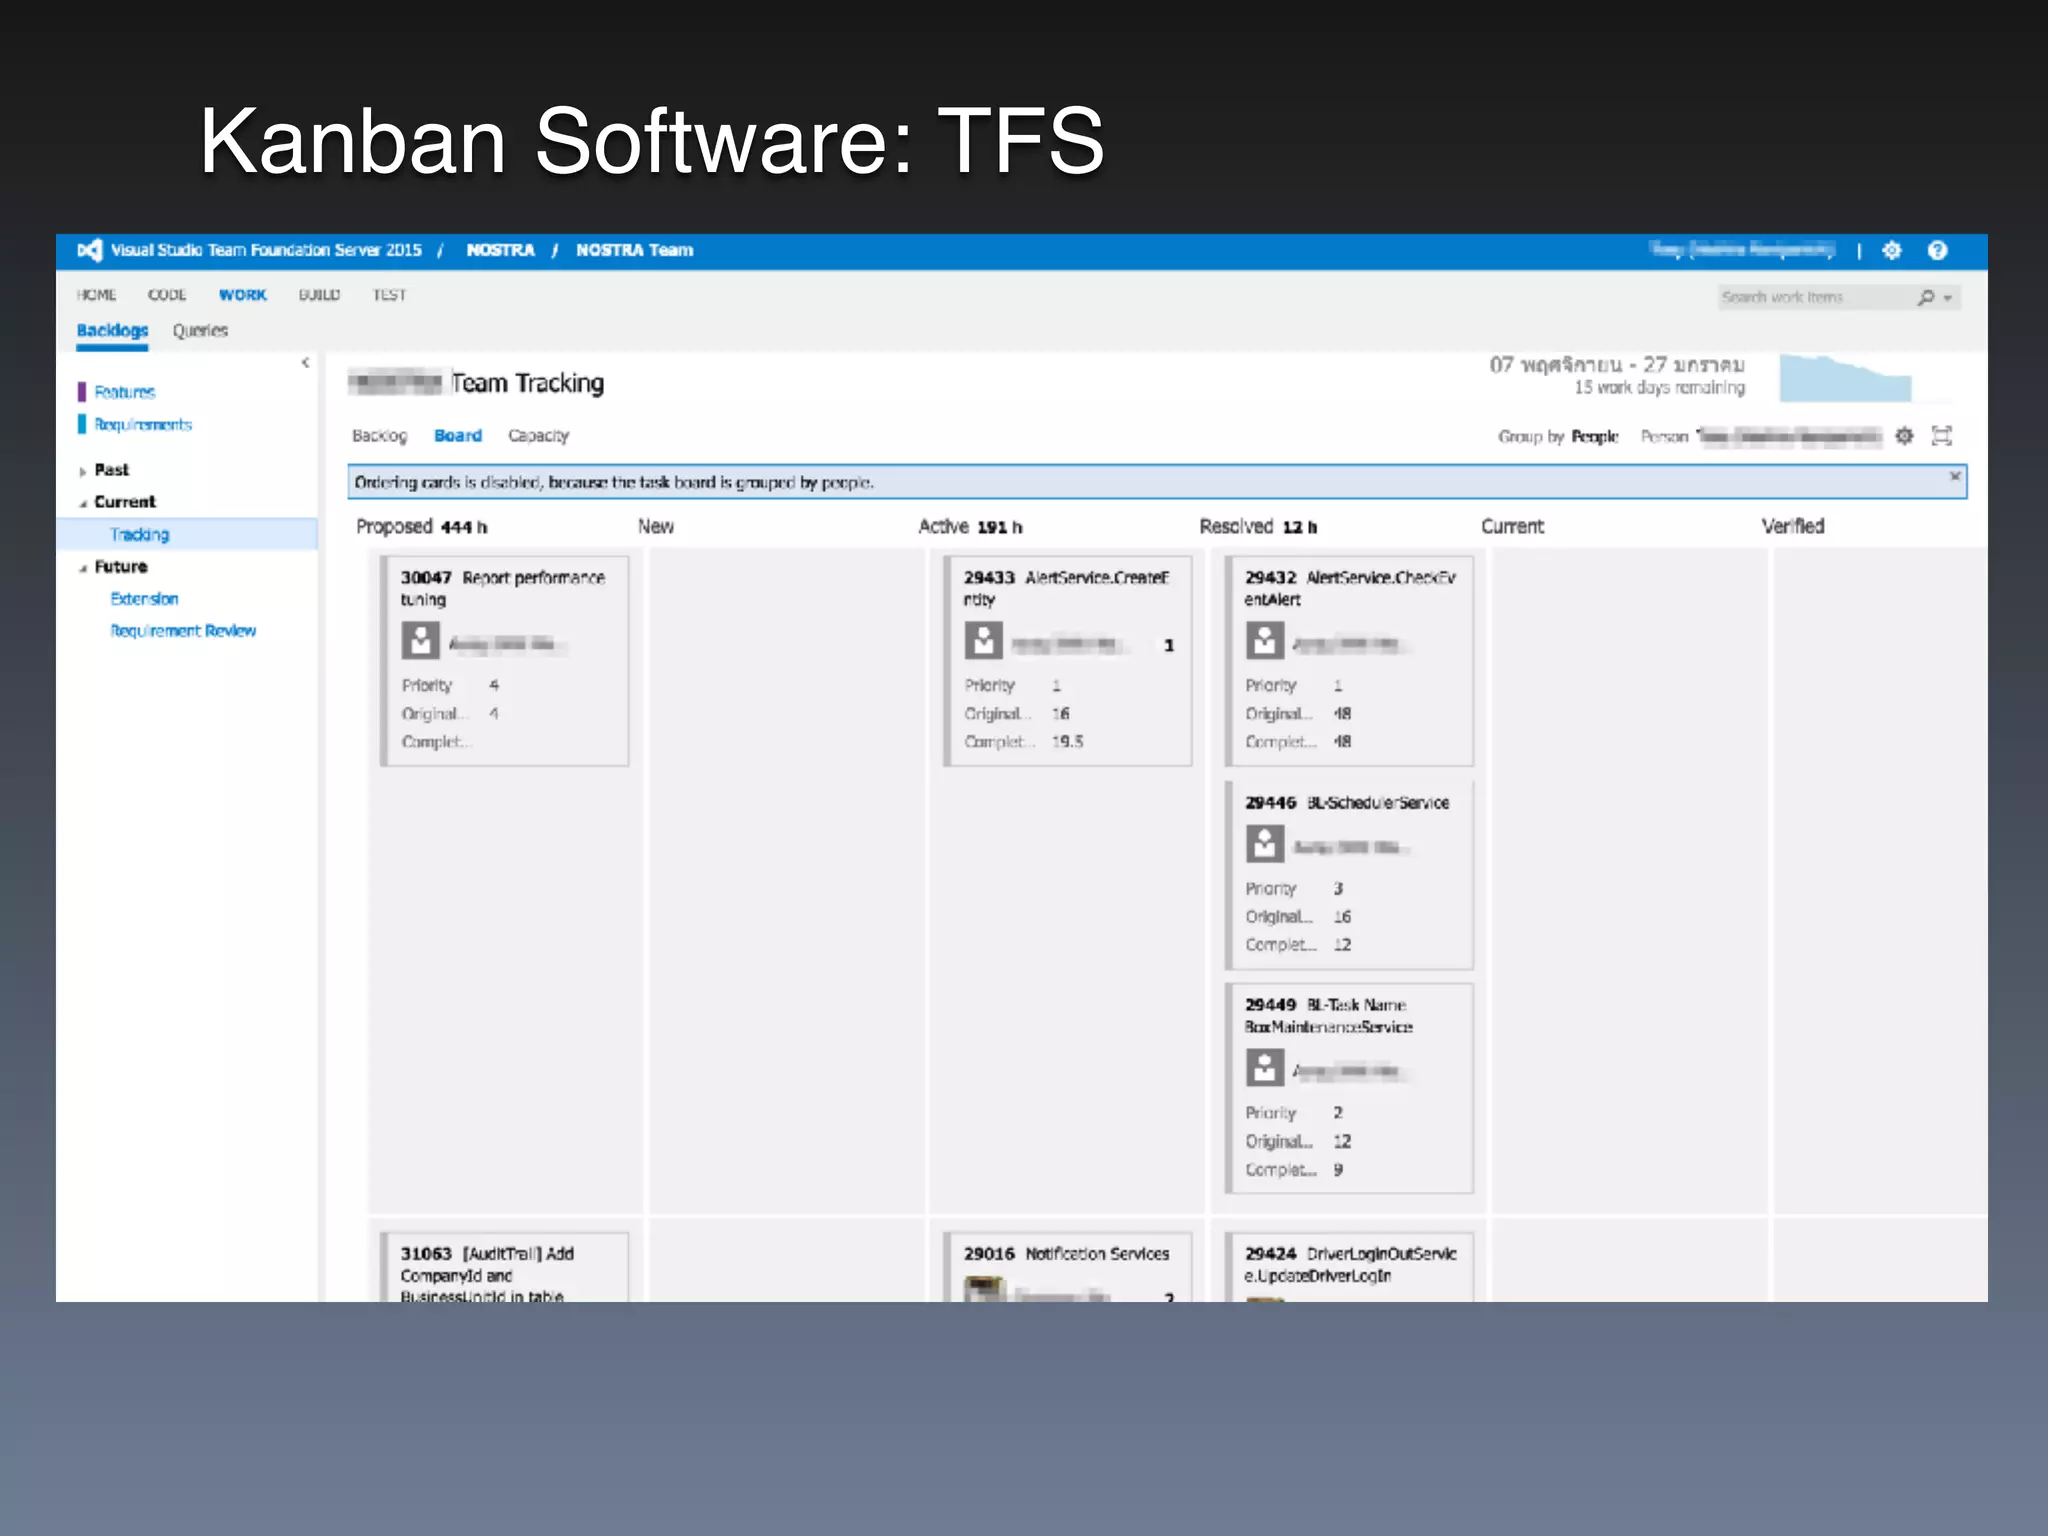The width and height of the screenshot is (2048, 1536).
Task: Open the help question mark icon
Action: 1937,250
